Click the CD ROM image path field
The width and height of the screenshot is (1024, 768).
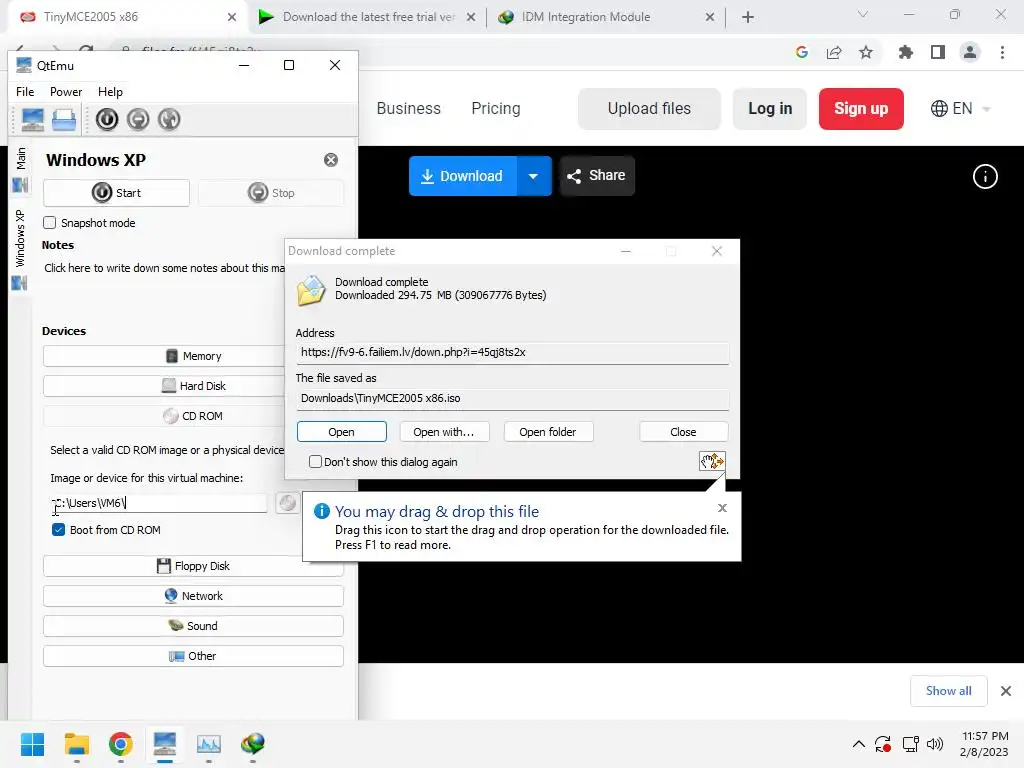159,503
